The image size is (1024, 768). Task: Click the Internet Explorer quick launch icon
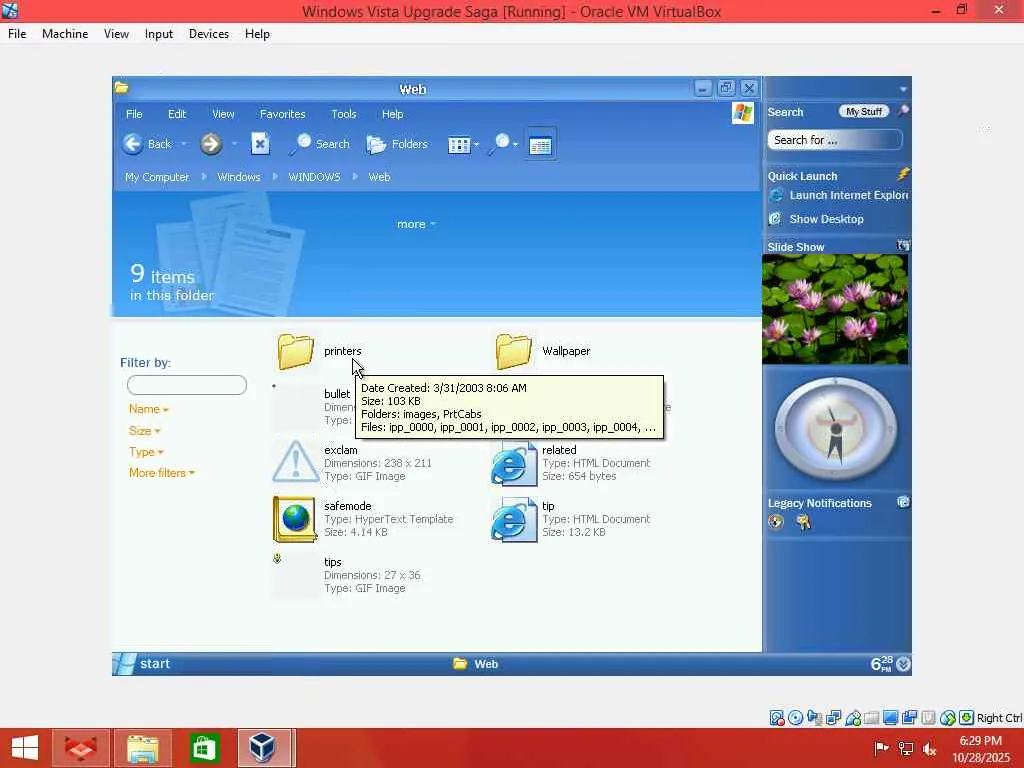pyautogui.click(x=776, y=195)
